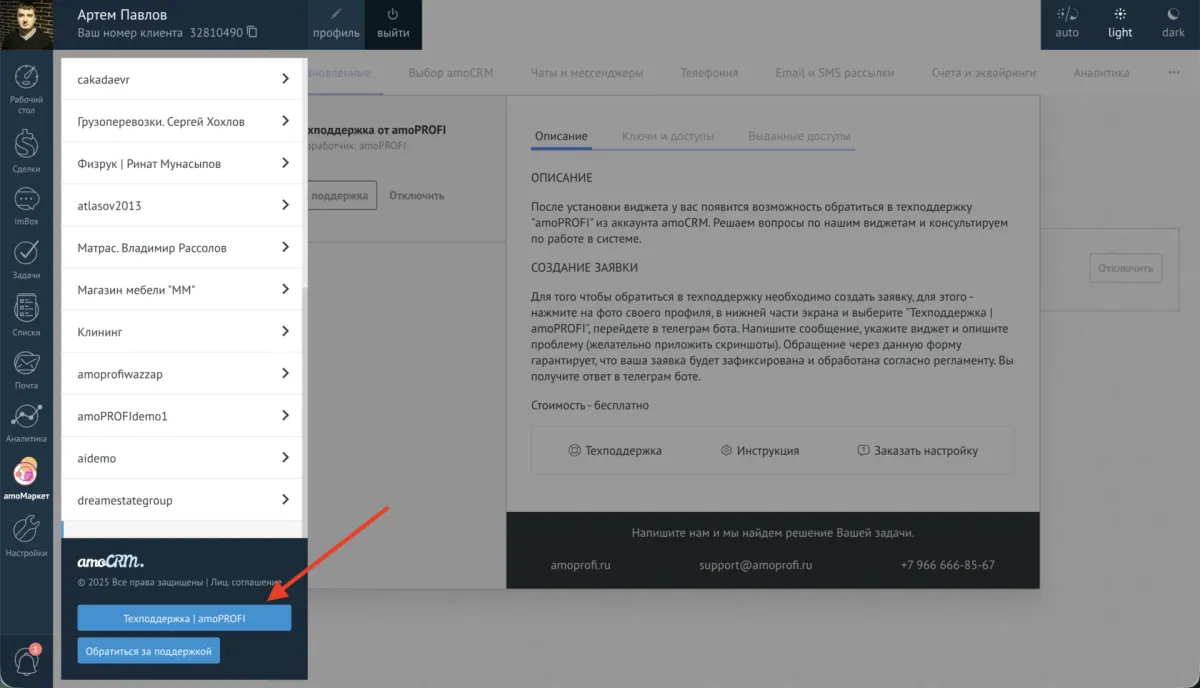Screen dimensions: 1200x688
Task: Select the auto theme
Action: [1067, 23]
